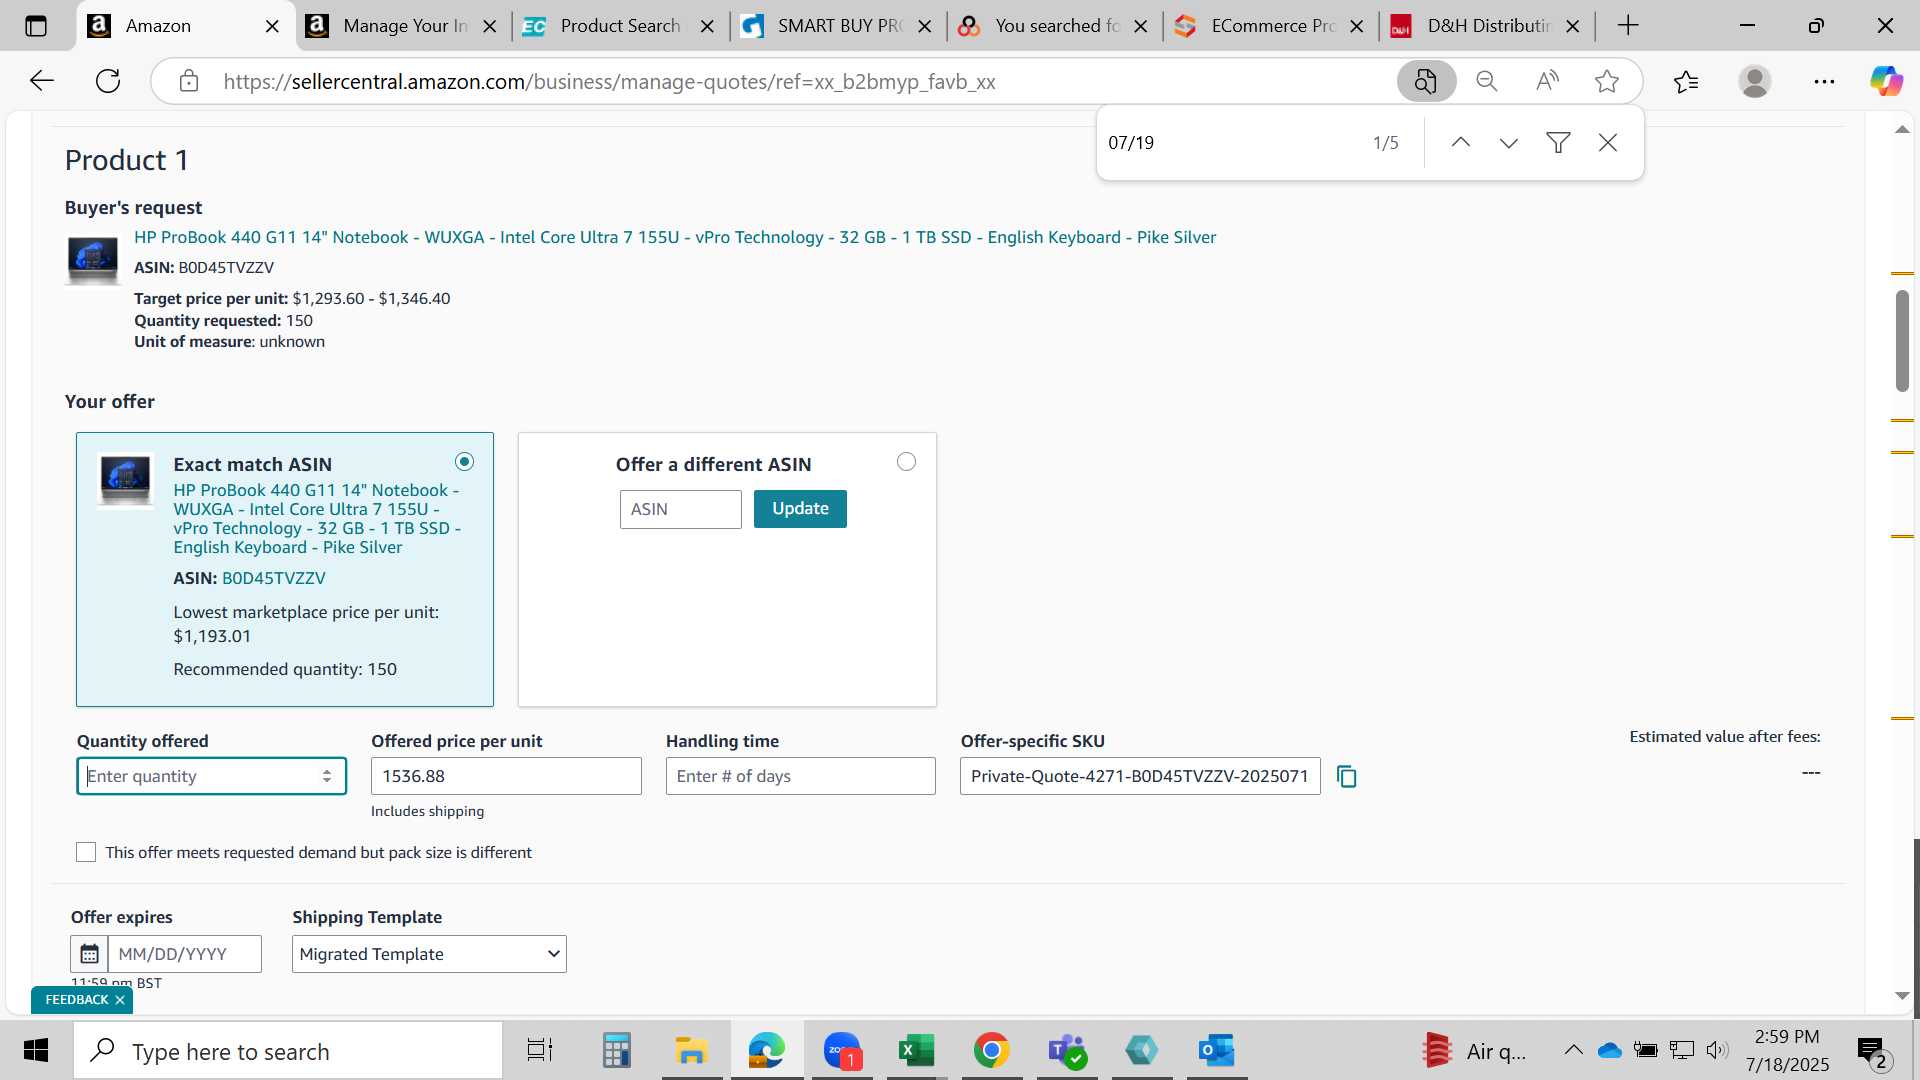Add page to favorites star icon

[x=1607, y=81]
